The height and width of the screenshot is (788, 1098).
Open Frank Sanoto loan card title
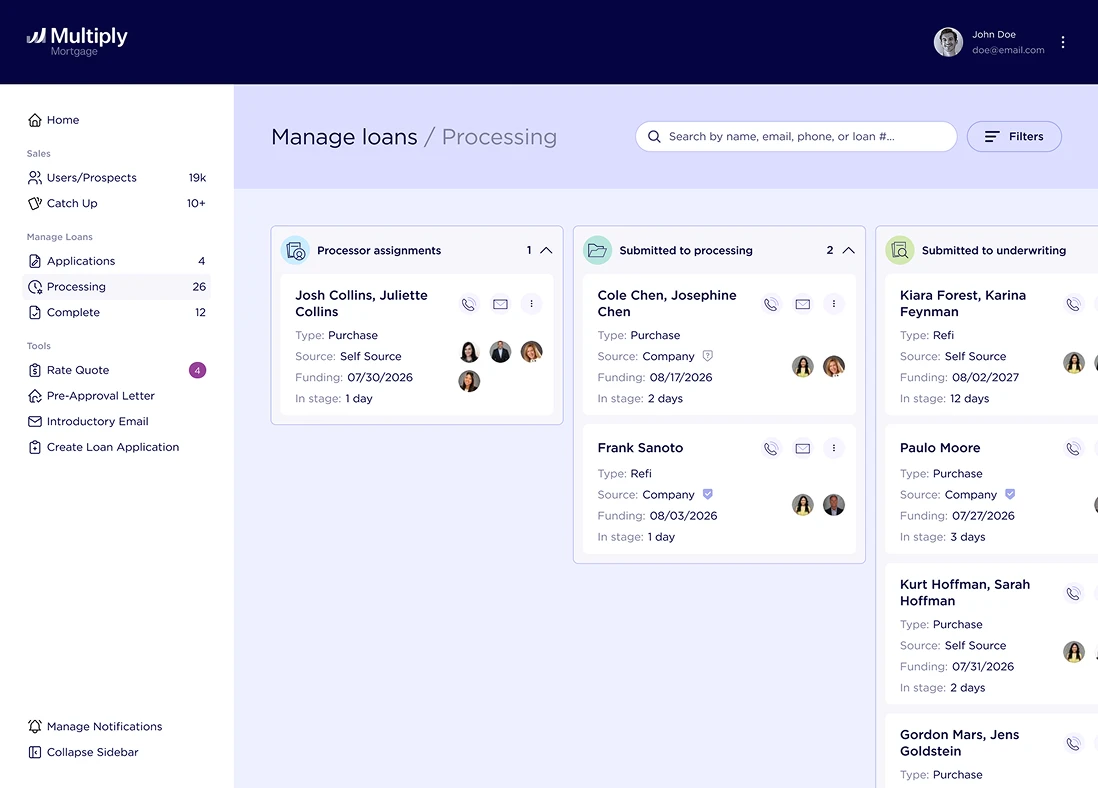pos(640,448)
